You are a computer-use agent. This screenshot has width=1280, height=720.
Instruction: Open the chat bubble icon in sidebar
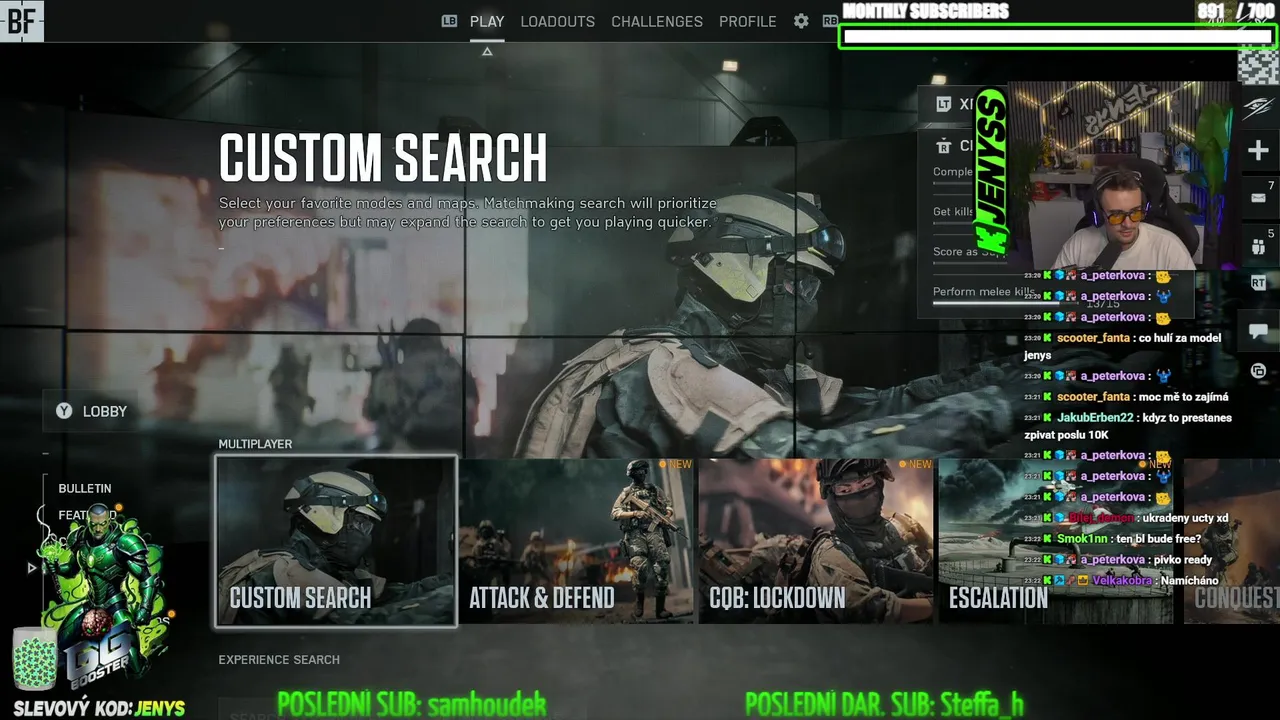(1258, 331)
